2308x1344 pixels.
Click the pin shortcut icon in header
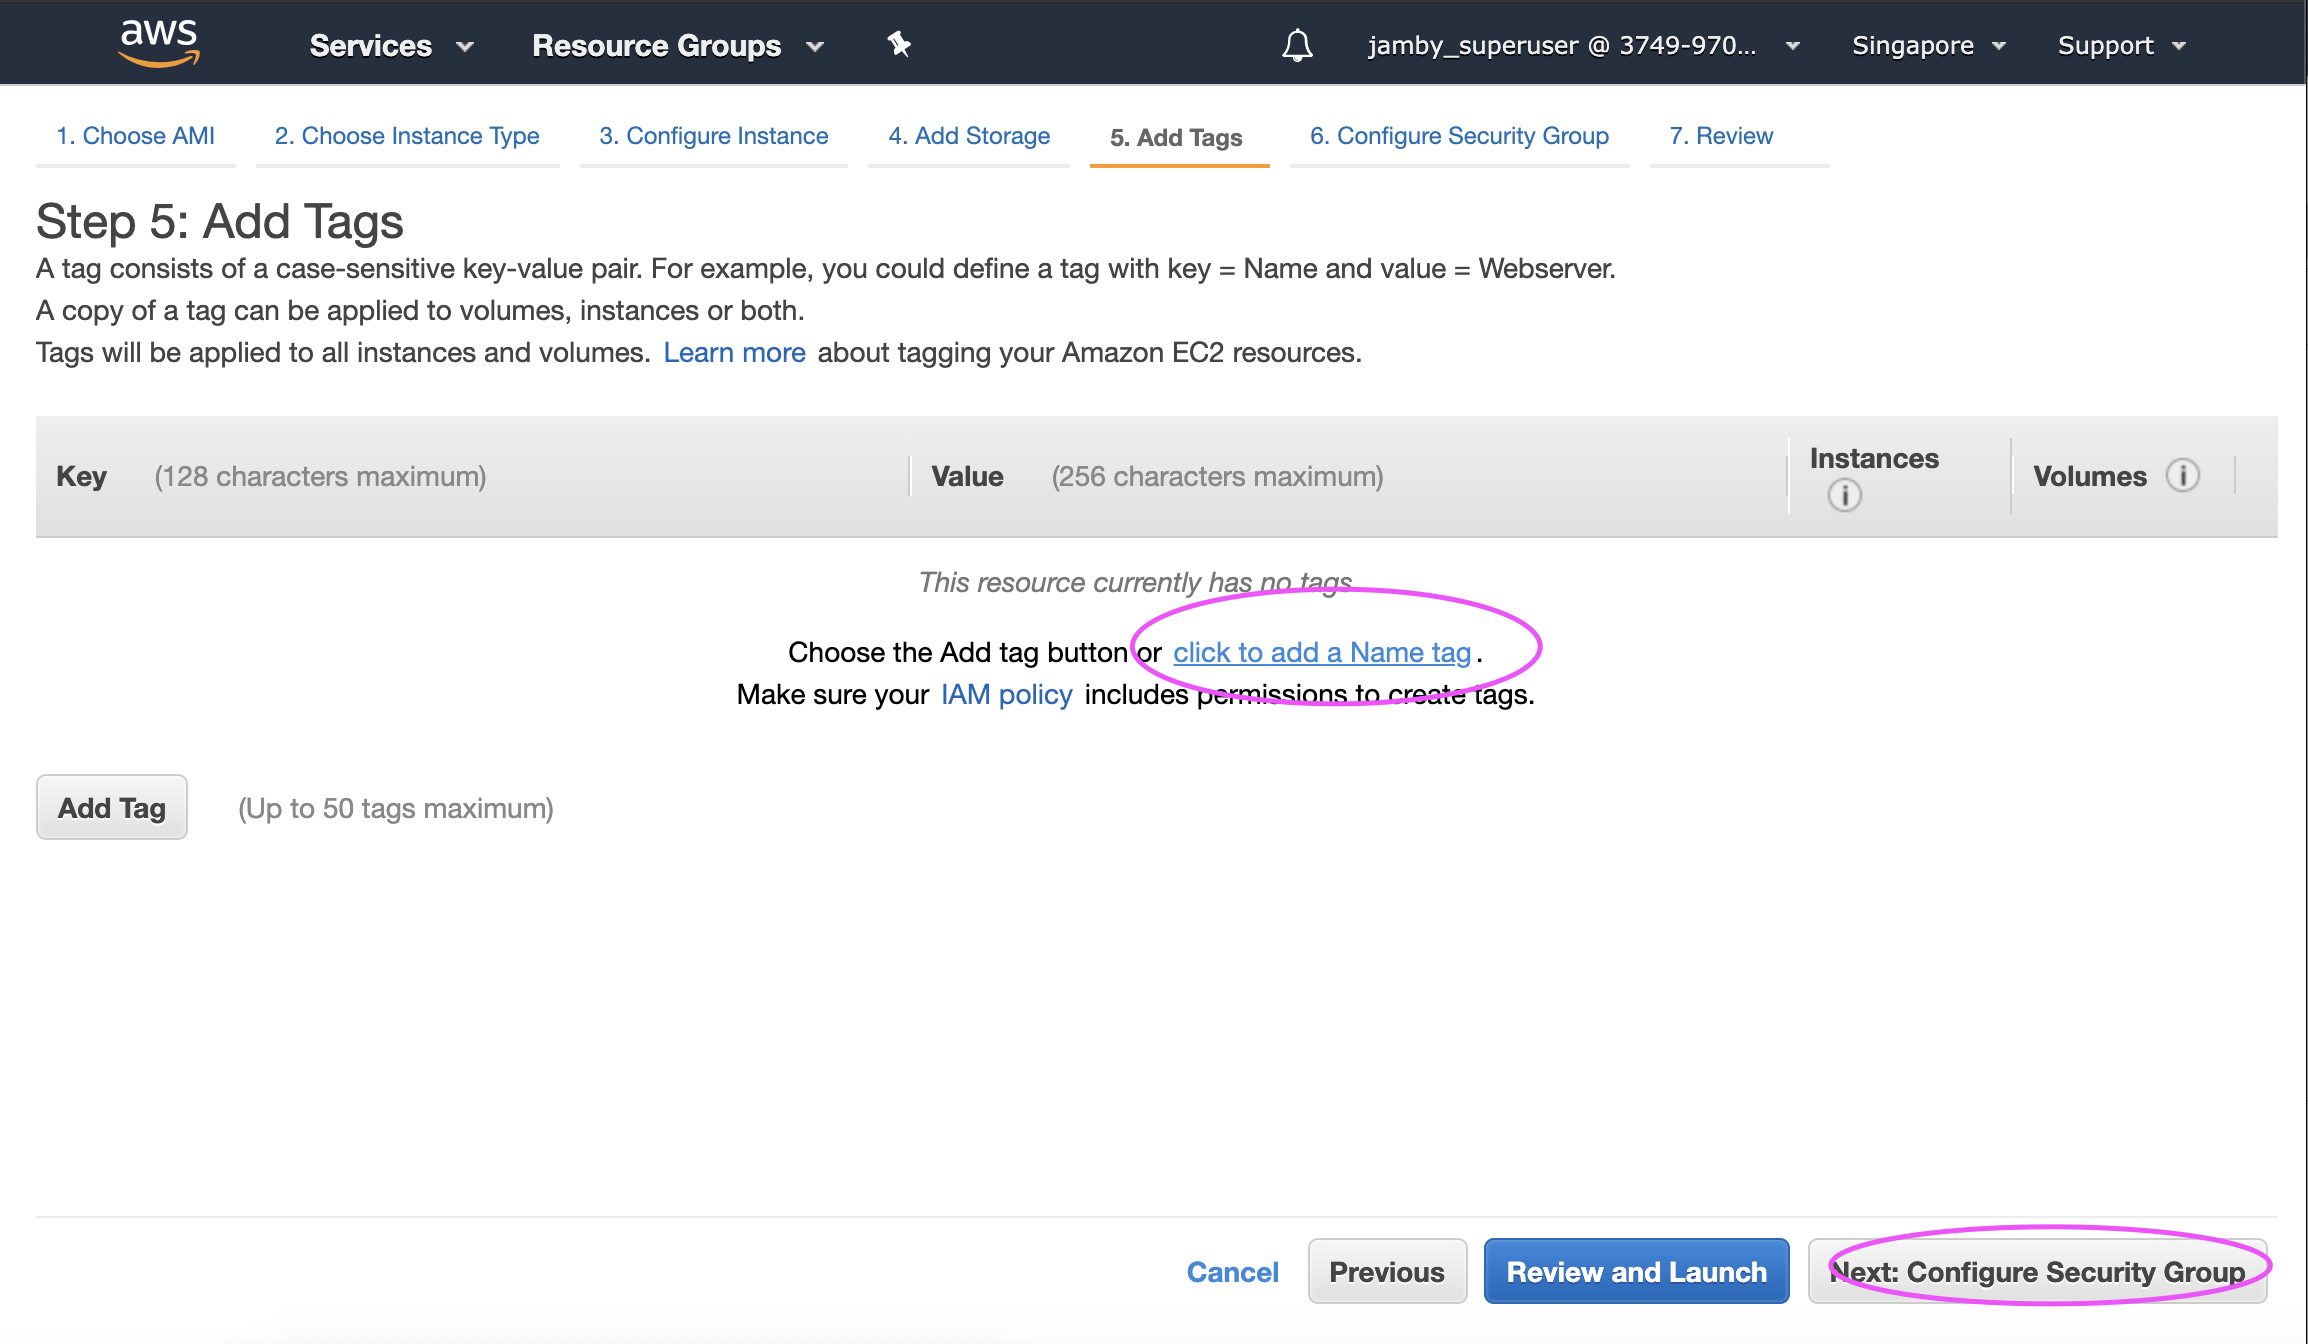coord(899,44)
